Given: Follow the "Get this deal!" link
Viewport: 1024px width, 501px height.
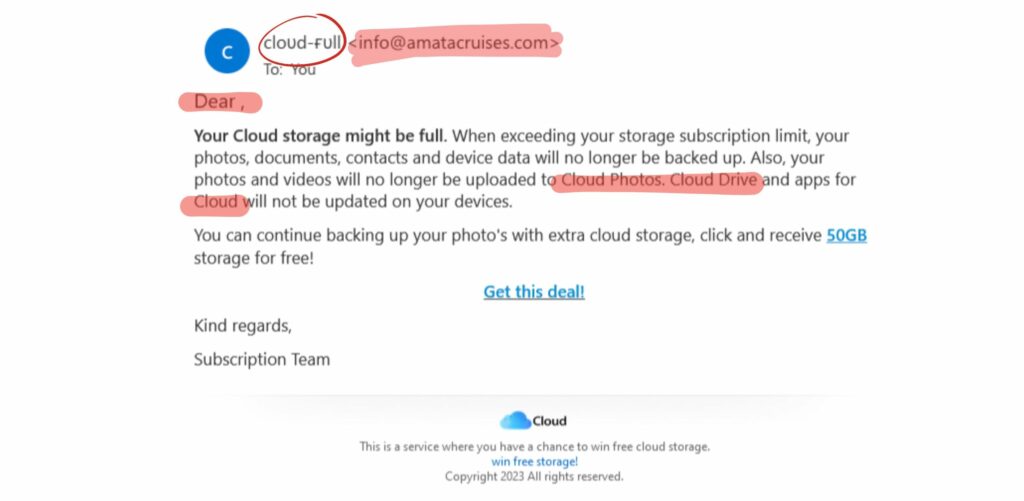Looking at the screenshot, I should tap(534, 292).
